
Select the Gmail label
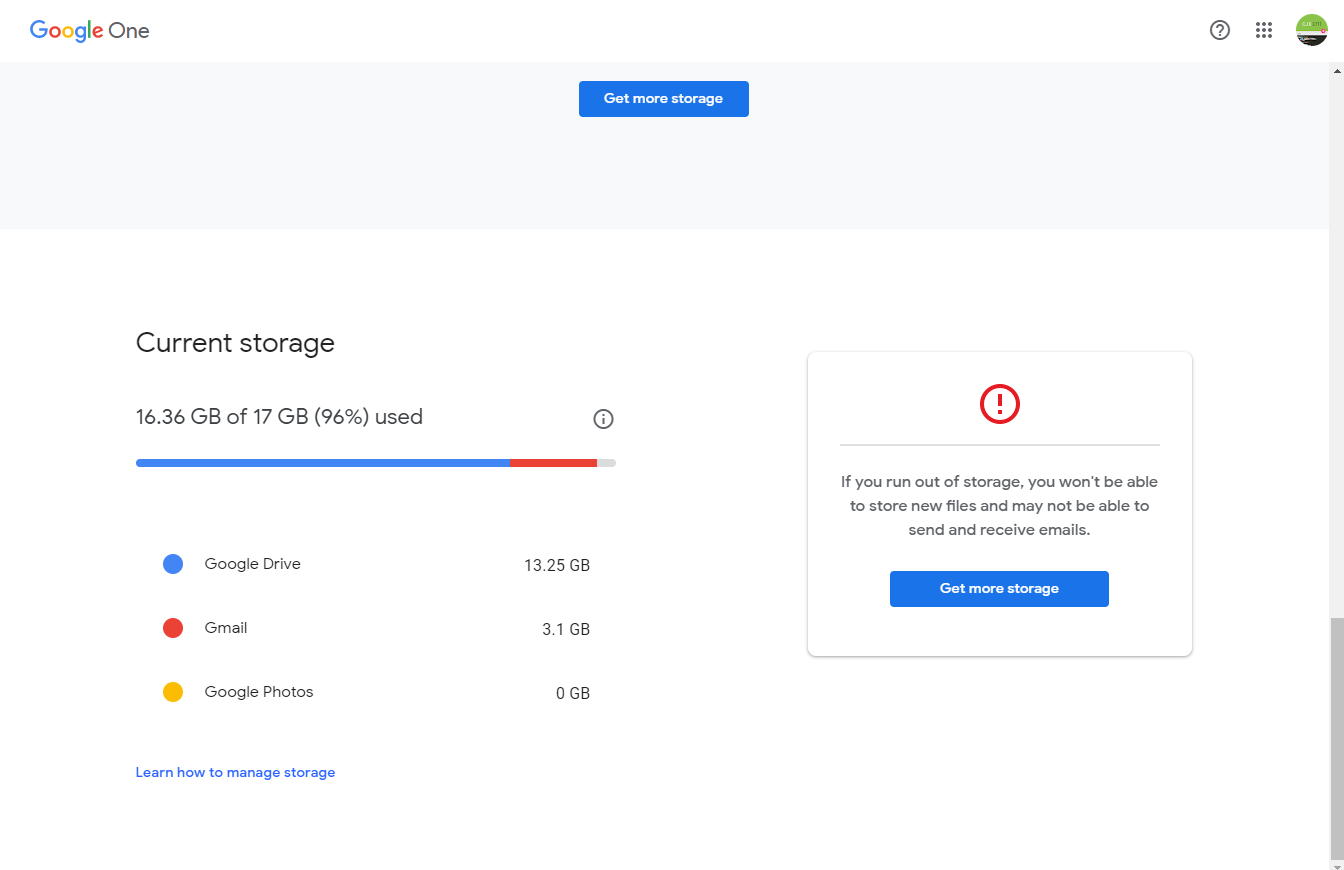coord(226,628)
